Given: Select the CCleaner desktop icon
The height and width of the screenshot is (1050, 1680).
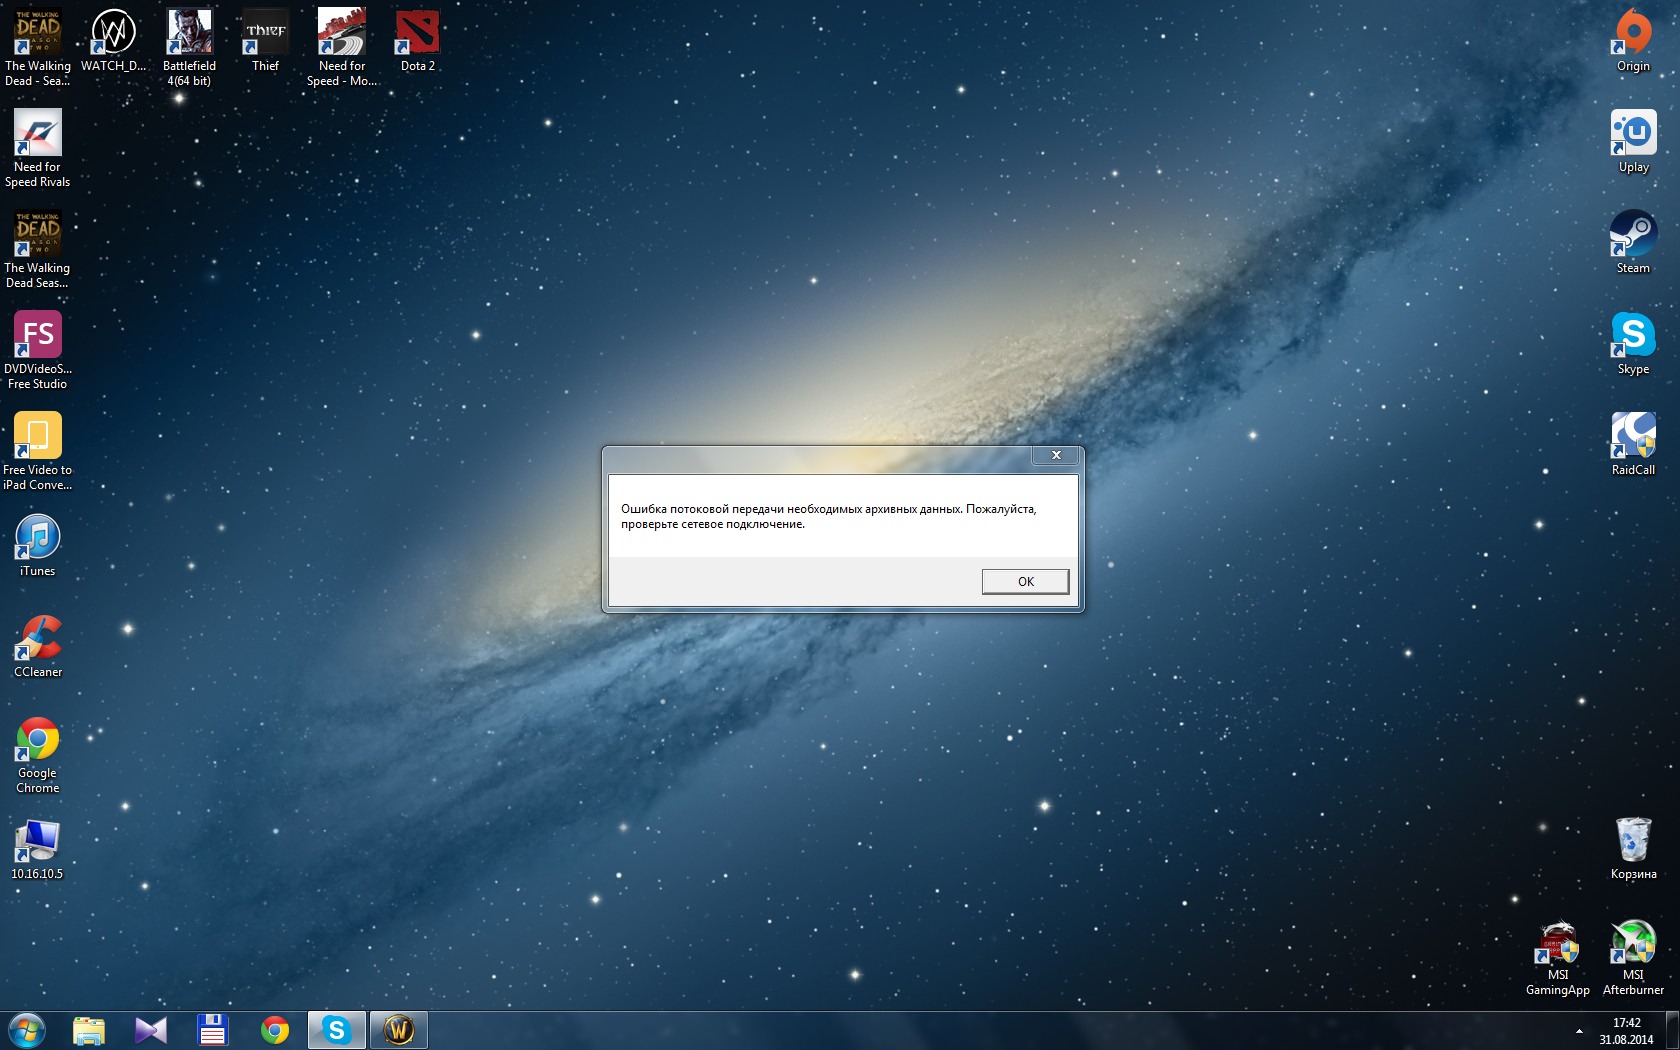Looking at the screenshot, I should [x=38, y=646].
